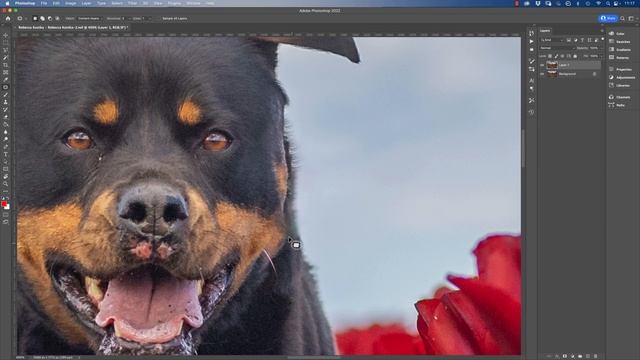Select the Lasso tool
The height and width of the screenshot is (360, 640).
[x=5, y=50]
